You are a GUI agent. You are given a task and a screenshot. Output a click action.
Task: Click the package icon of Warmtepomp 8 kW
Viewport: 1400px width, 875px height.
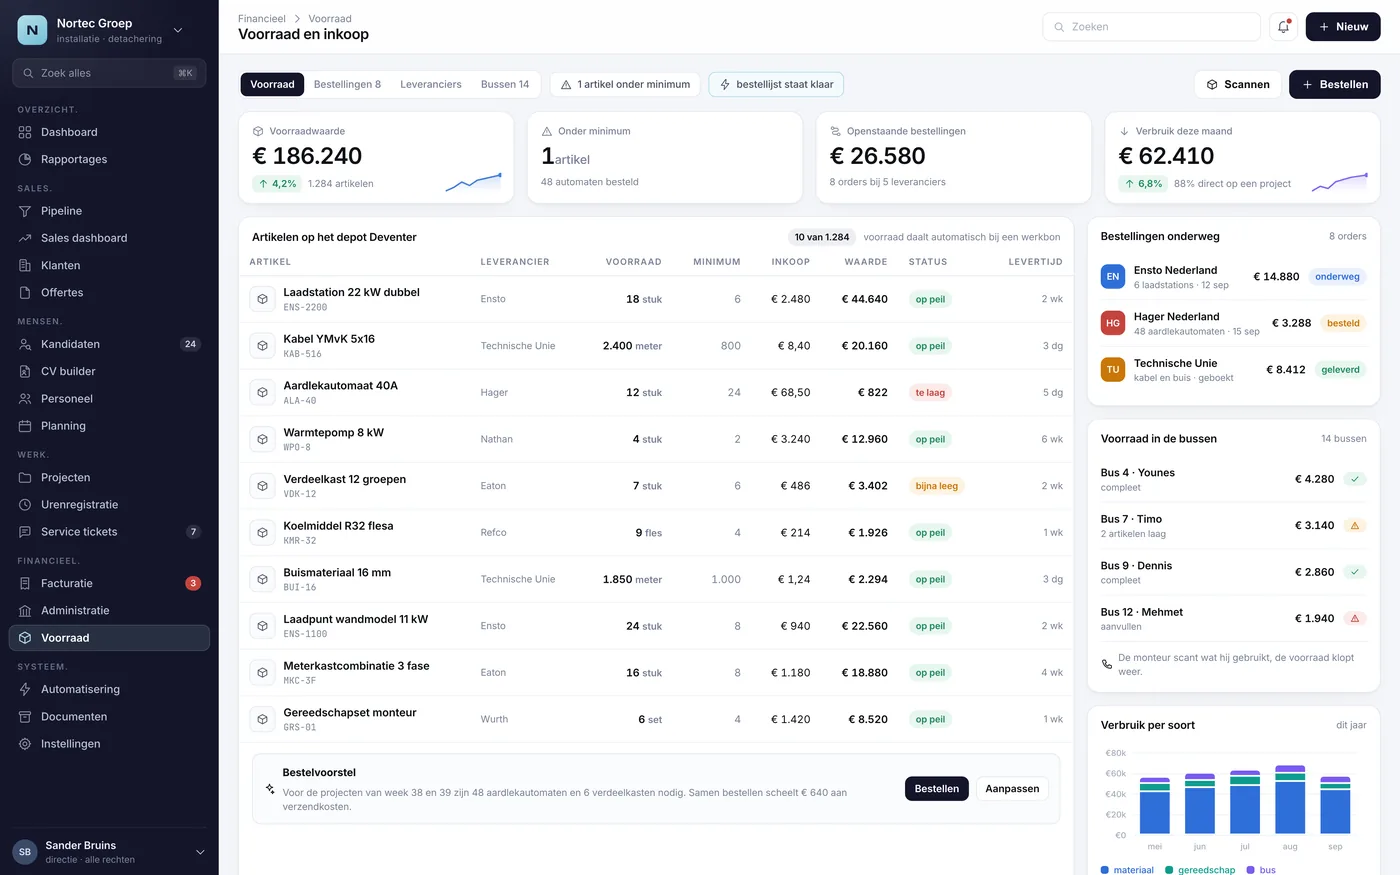(x=262, y=439)
